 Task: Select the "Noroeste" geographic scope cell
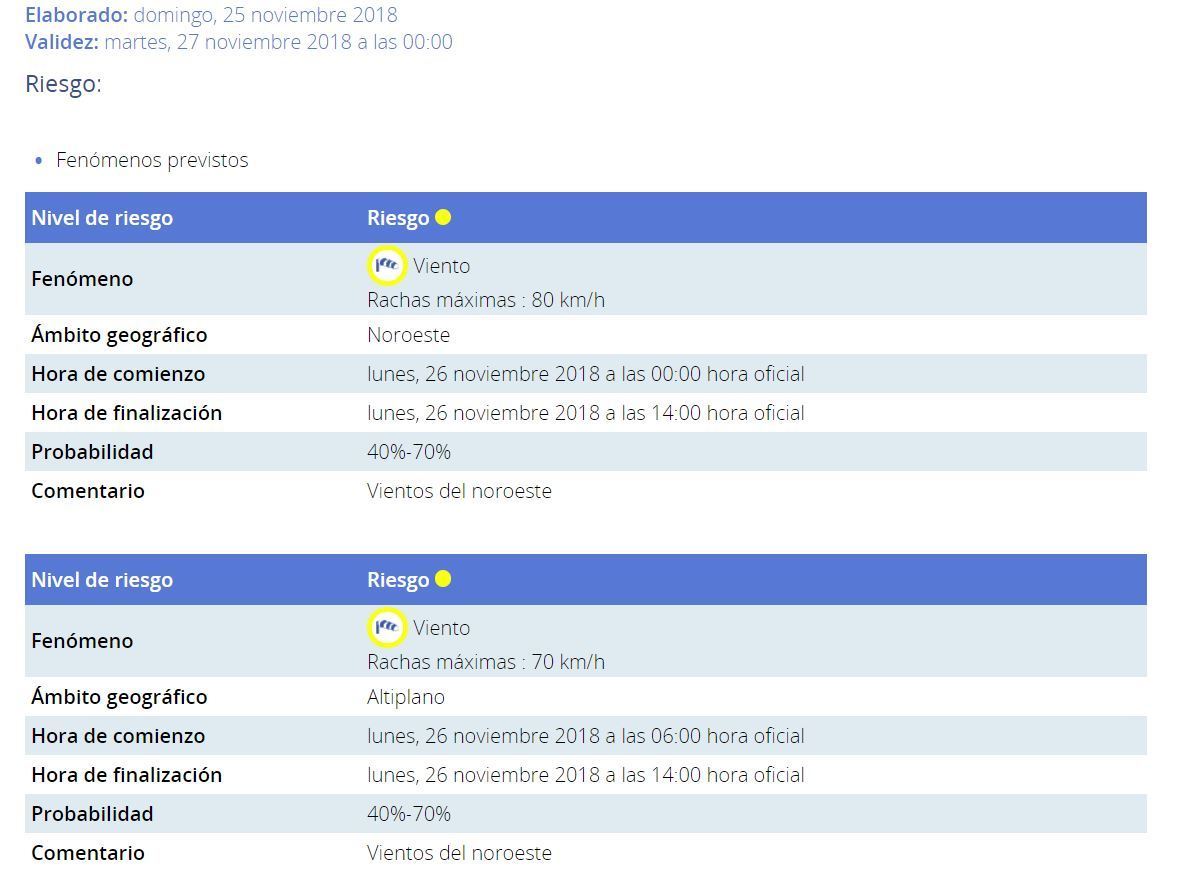[408, 335]
